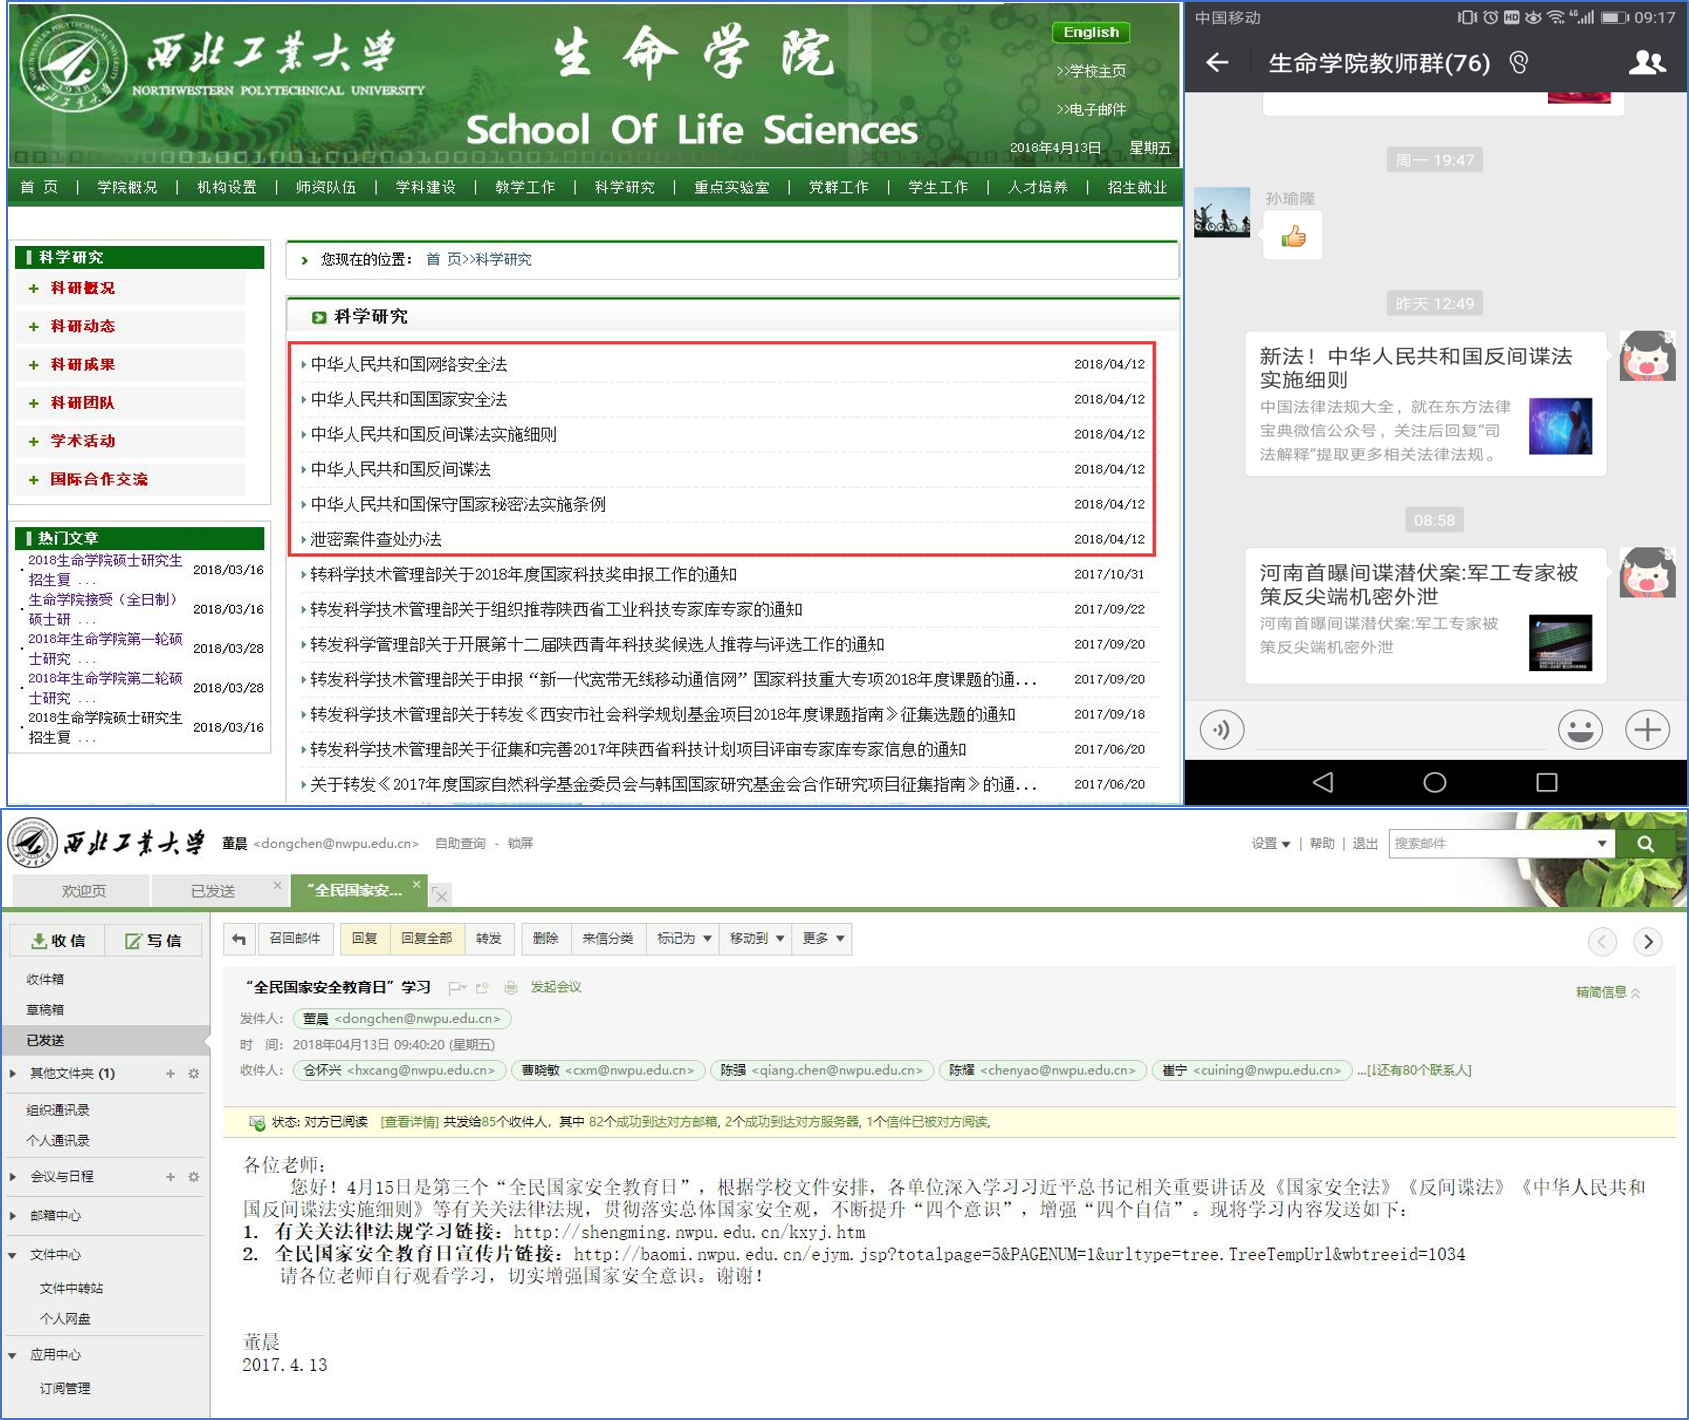Tap the WeChat back arrow
Viewport: 1689px width, 1420px height.
[1217, 63]
